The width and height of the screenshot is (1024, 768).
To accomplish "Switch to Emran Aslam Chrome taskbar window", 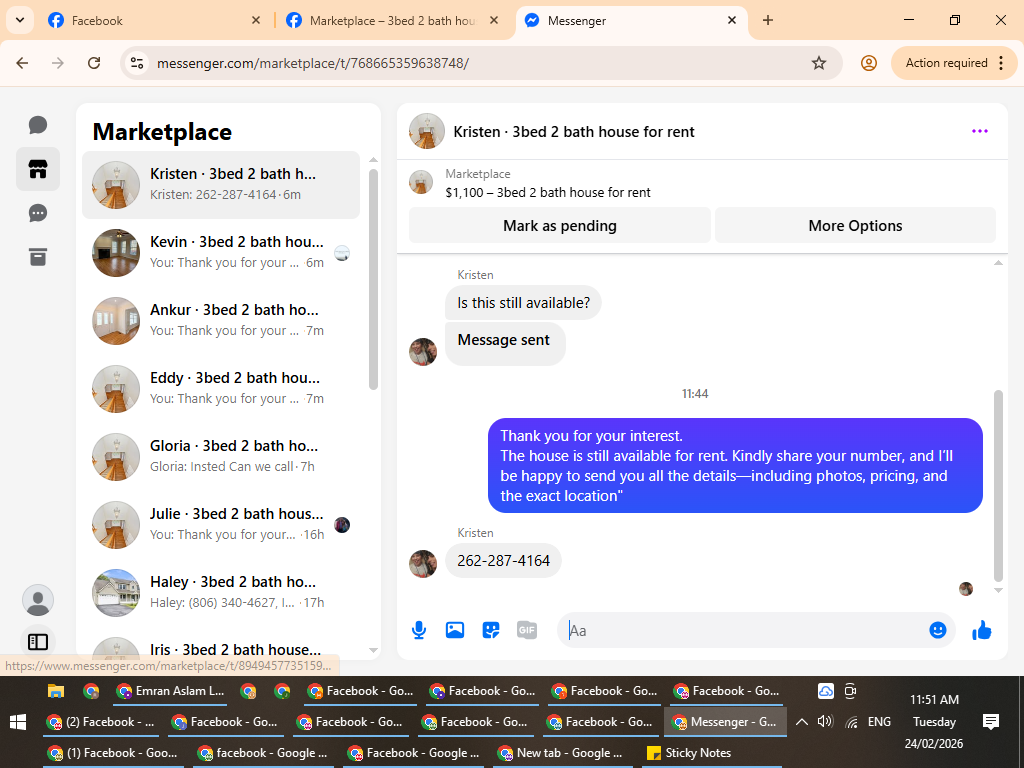I will tap(170, 691).
